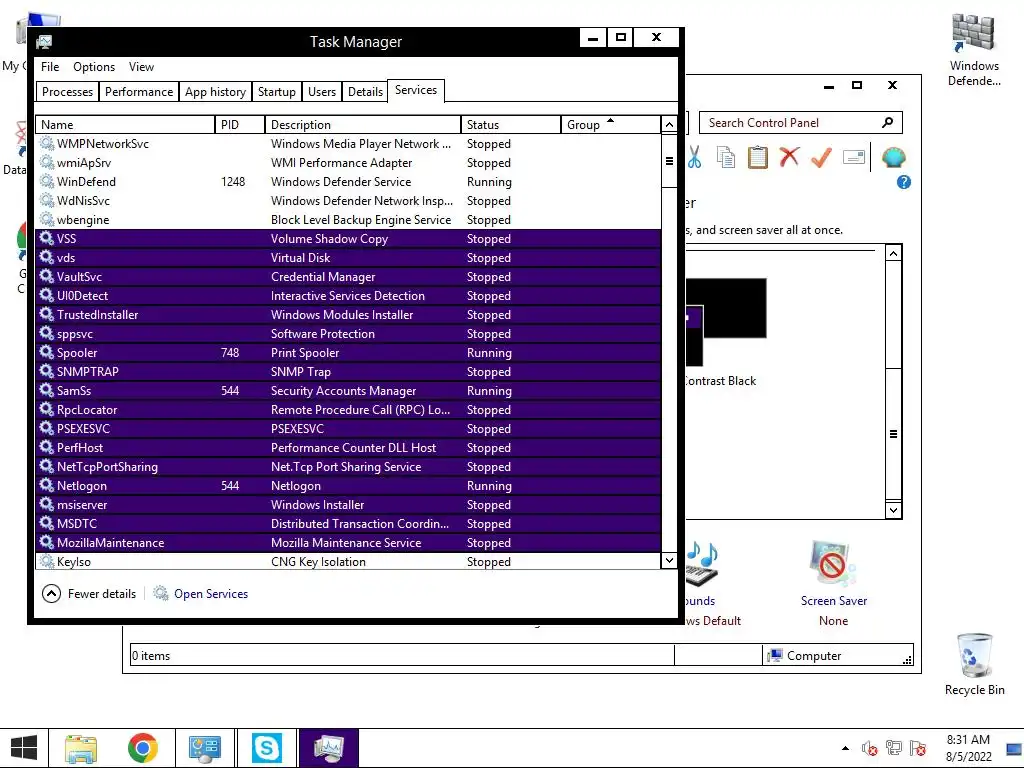Select the MozillaMaintenance service row
The width and height of the screenshot is (1024, 768).
tap(348, 543)
